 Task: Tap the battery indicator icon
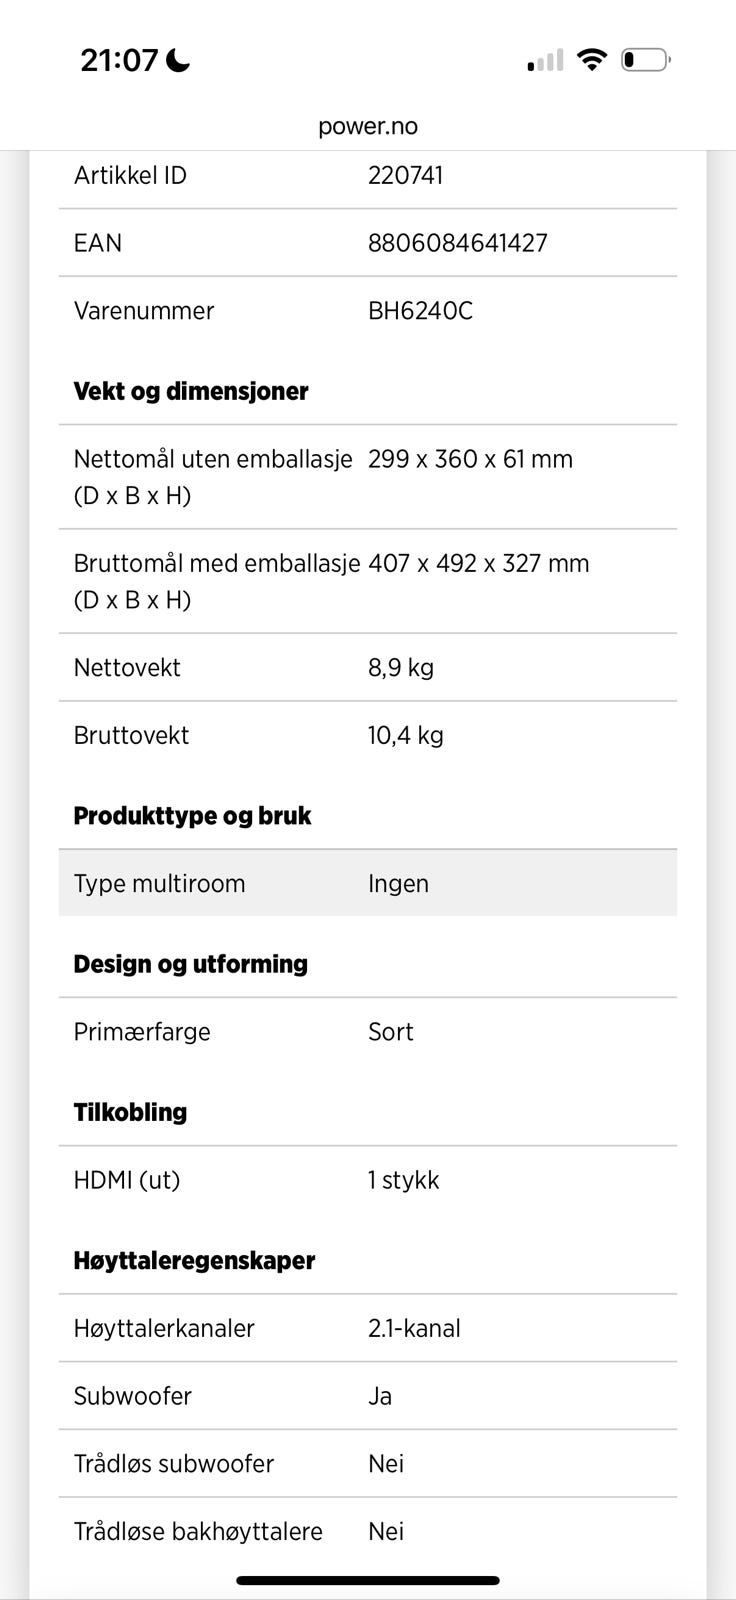click(x=645, y=60)
